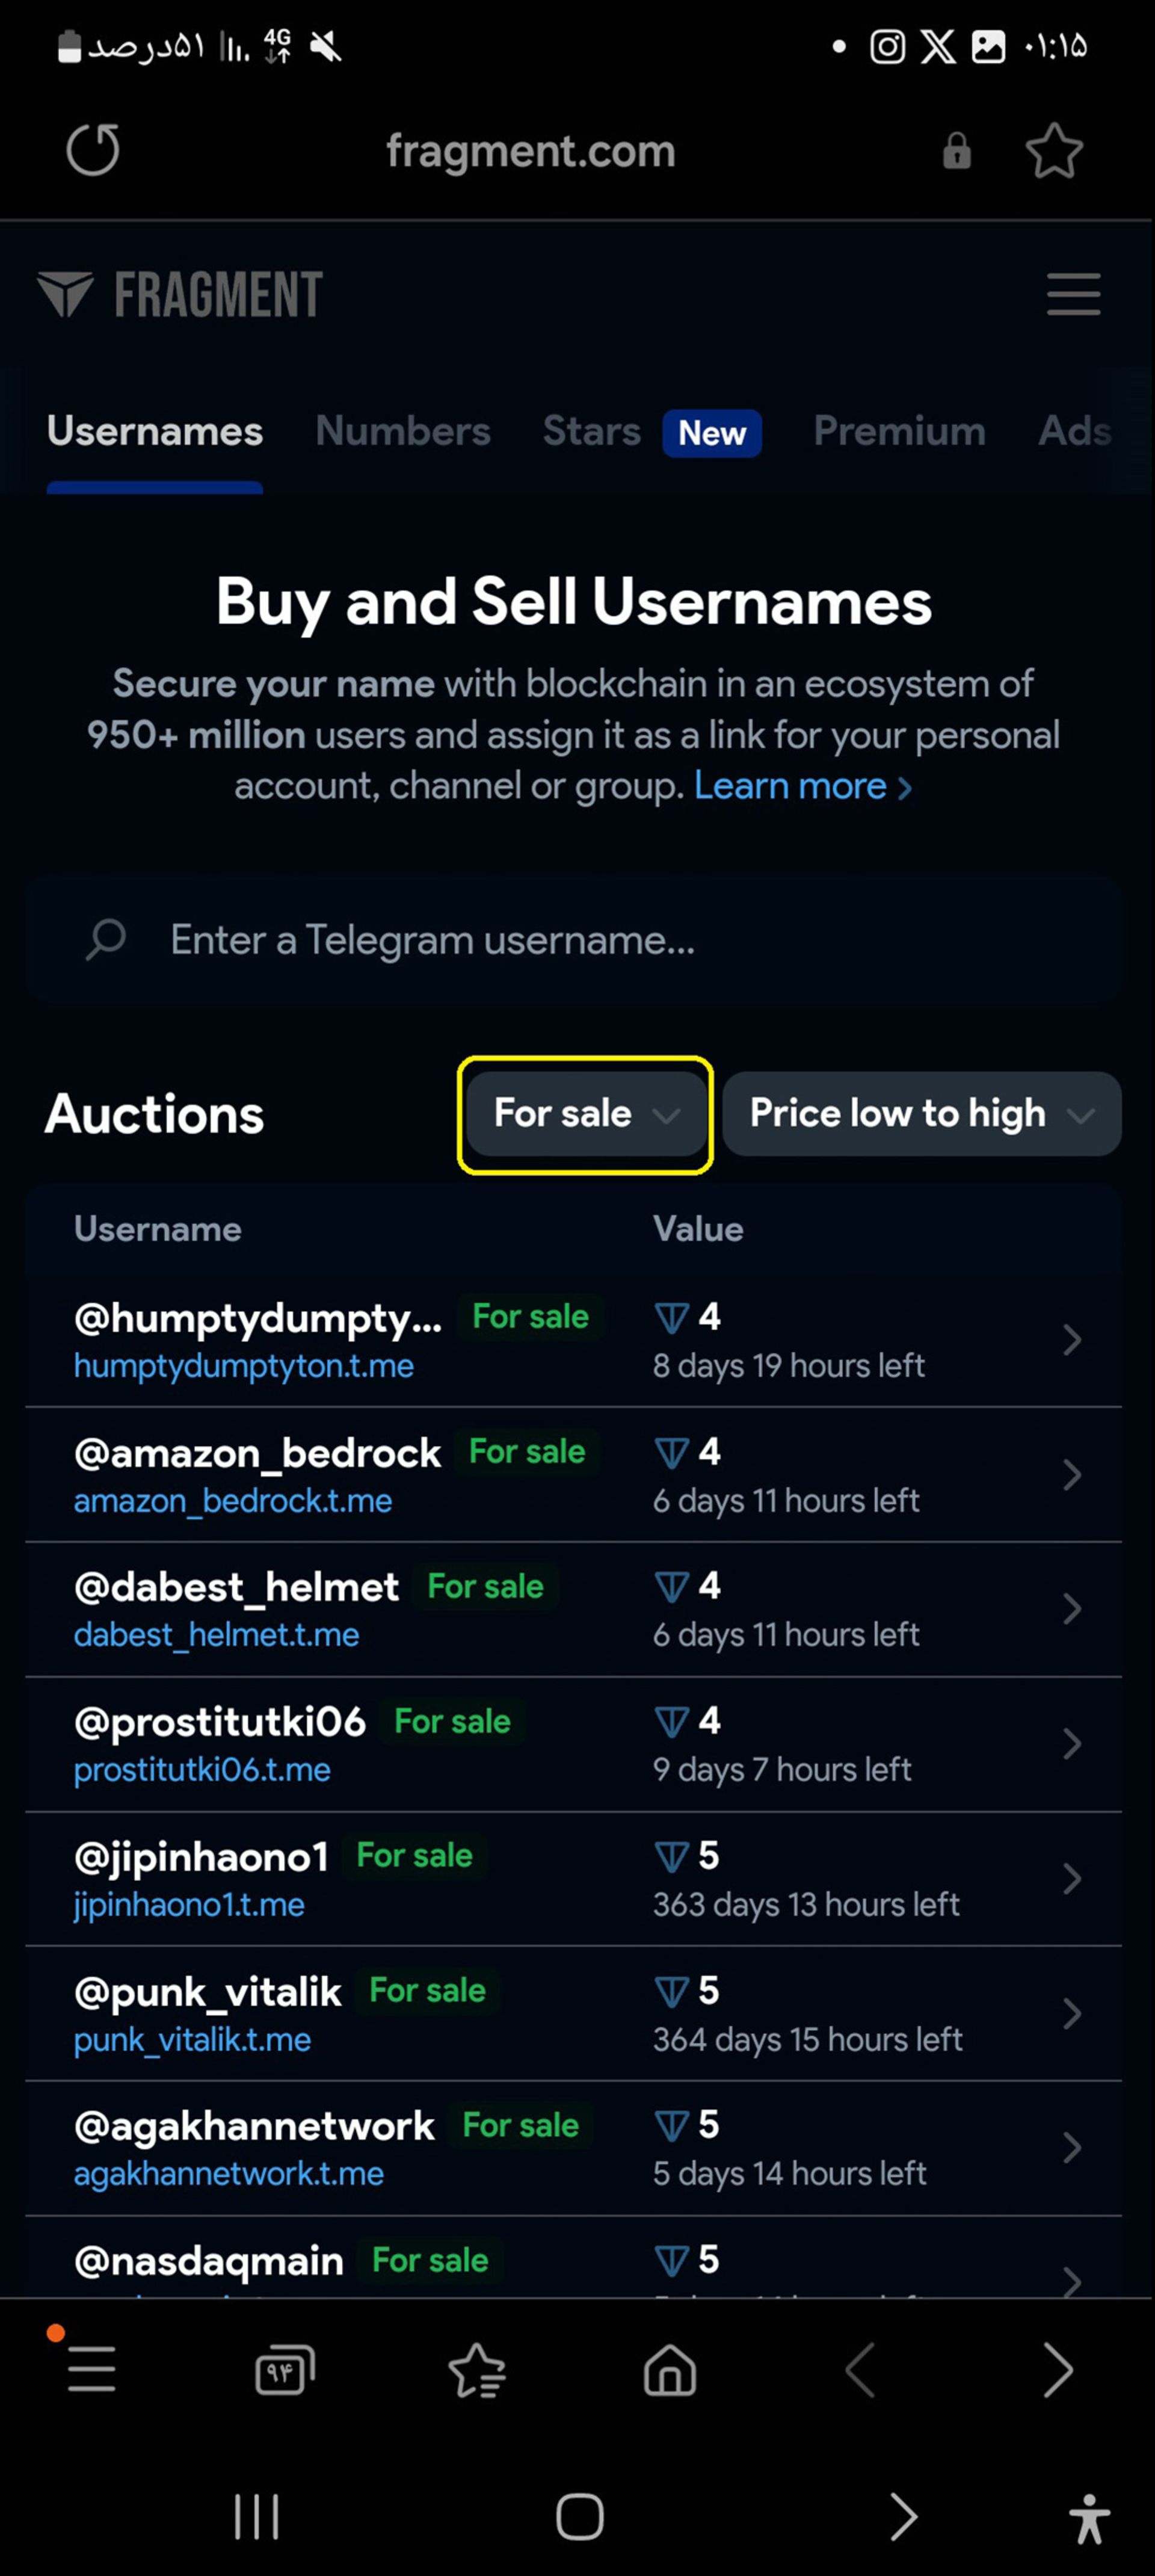This screenshot has height=2576, width=1155.
Task: Tap the browser forward arrow
Action: (1058, 2370)
